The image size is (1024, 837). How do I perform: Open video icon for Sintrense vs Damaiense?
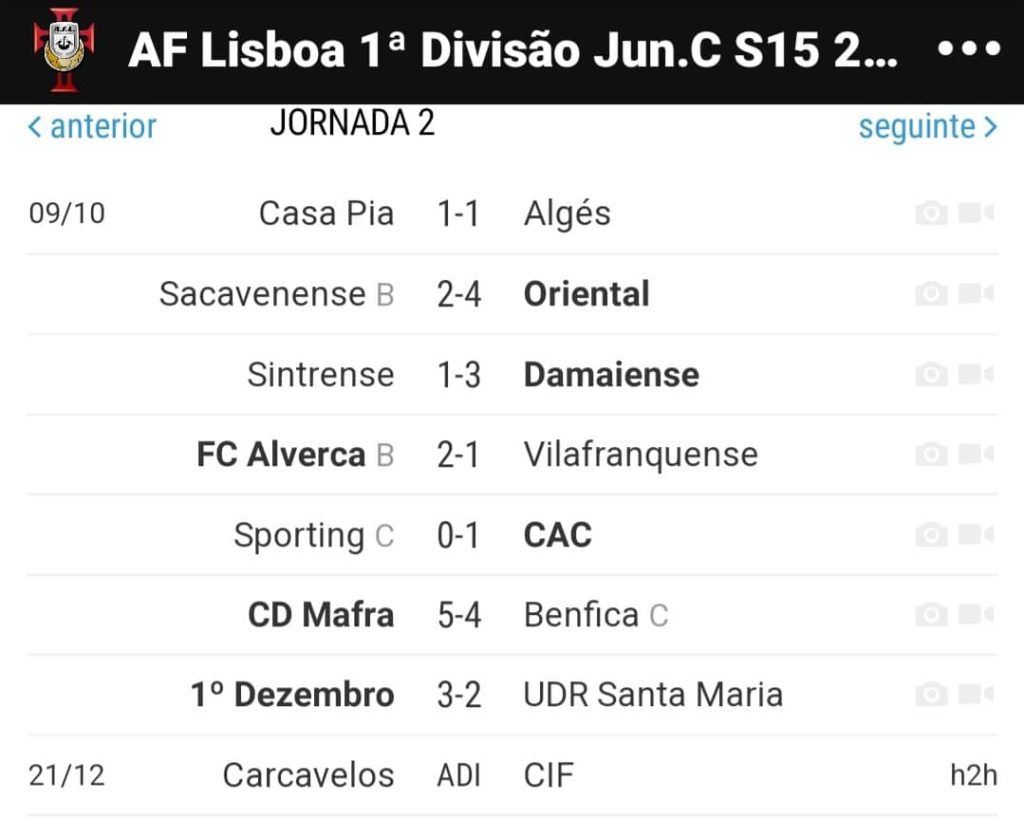[976, 374]
